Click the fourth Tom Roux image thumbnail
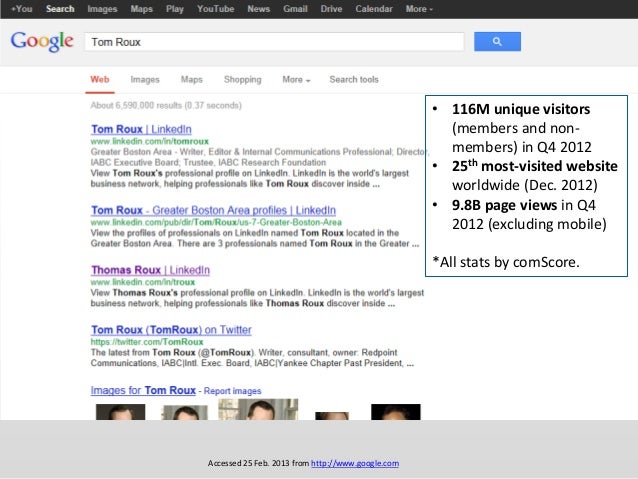 click(332, 416)
